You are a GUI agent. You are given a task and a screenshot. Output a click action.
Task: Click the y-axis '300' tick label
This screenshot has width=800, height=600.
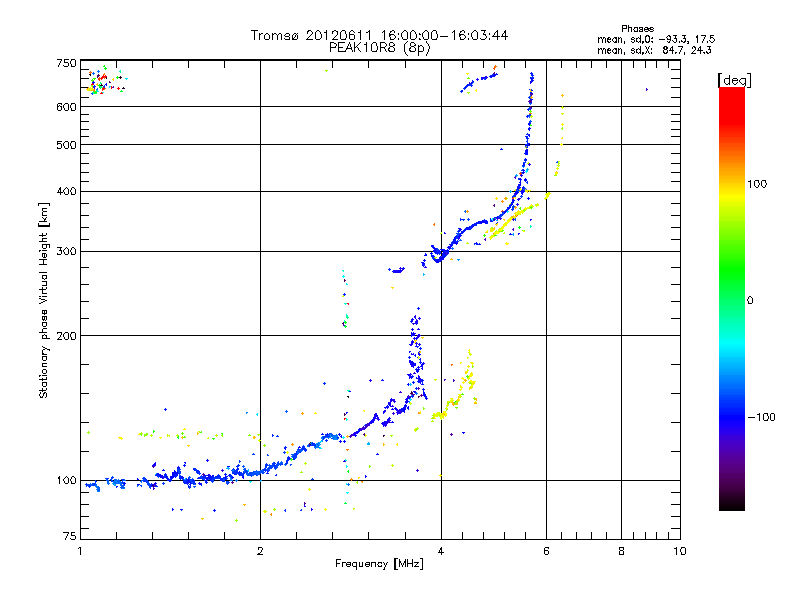(67, 251)
